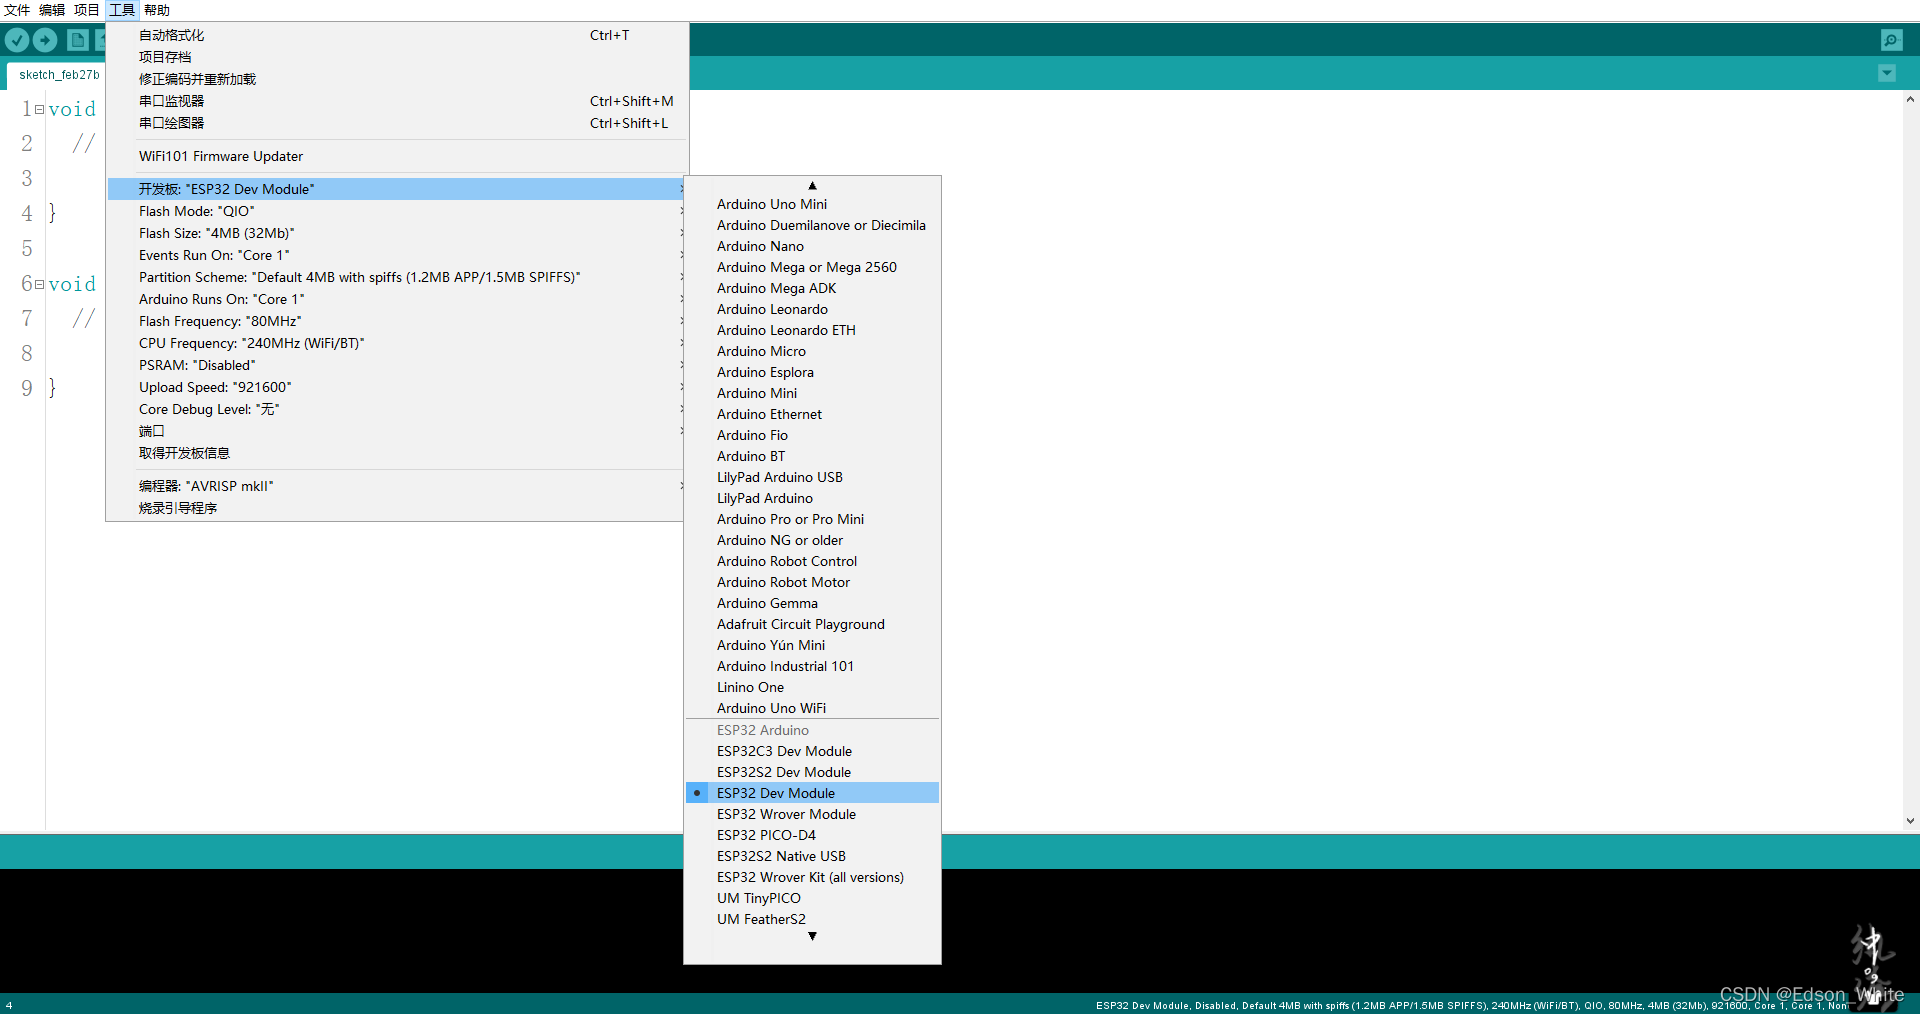Select the Arduino Nano board
Image resolution: width=1920 pixels, height=1014 pixels.
click(812, 246)
